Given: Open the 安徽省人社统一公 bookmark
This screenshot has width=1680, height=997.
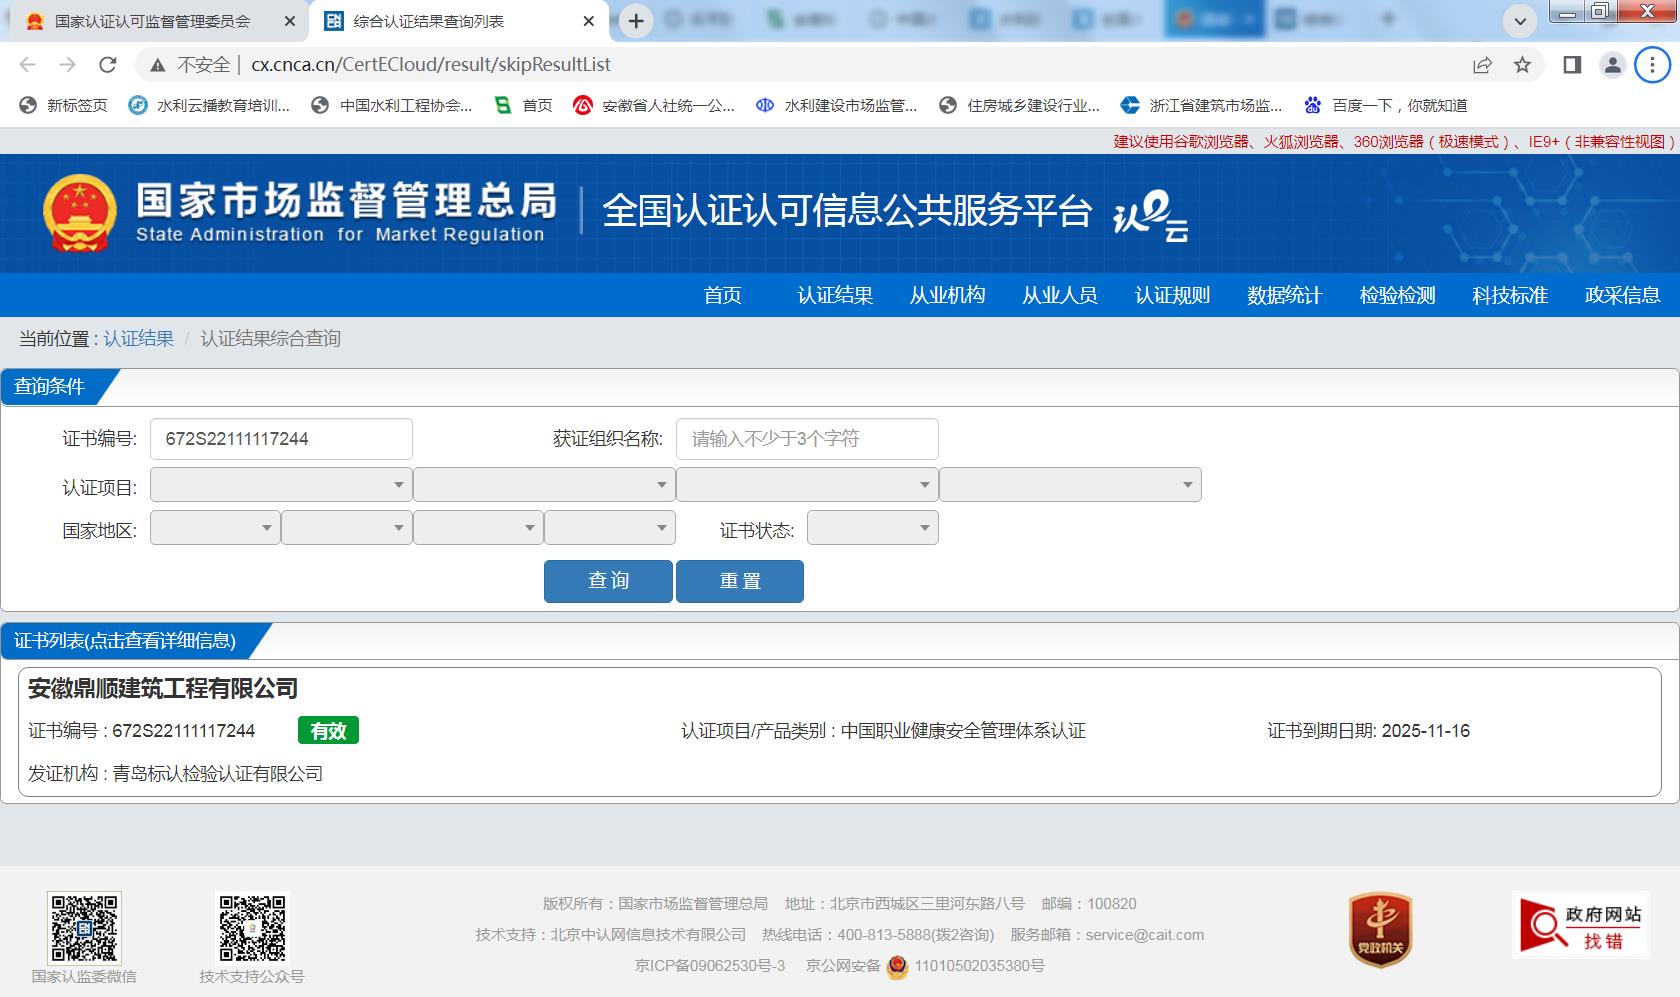Looking at the screenshot, I should (654, 105).
